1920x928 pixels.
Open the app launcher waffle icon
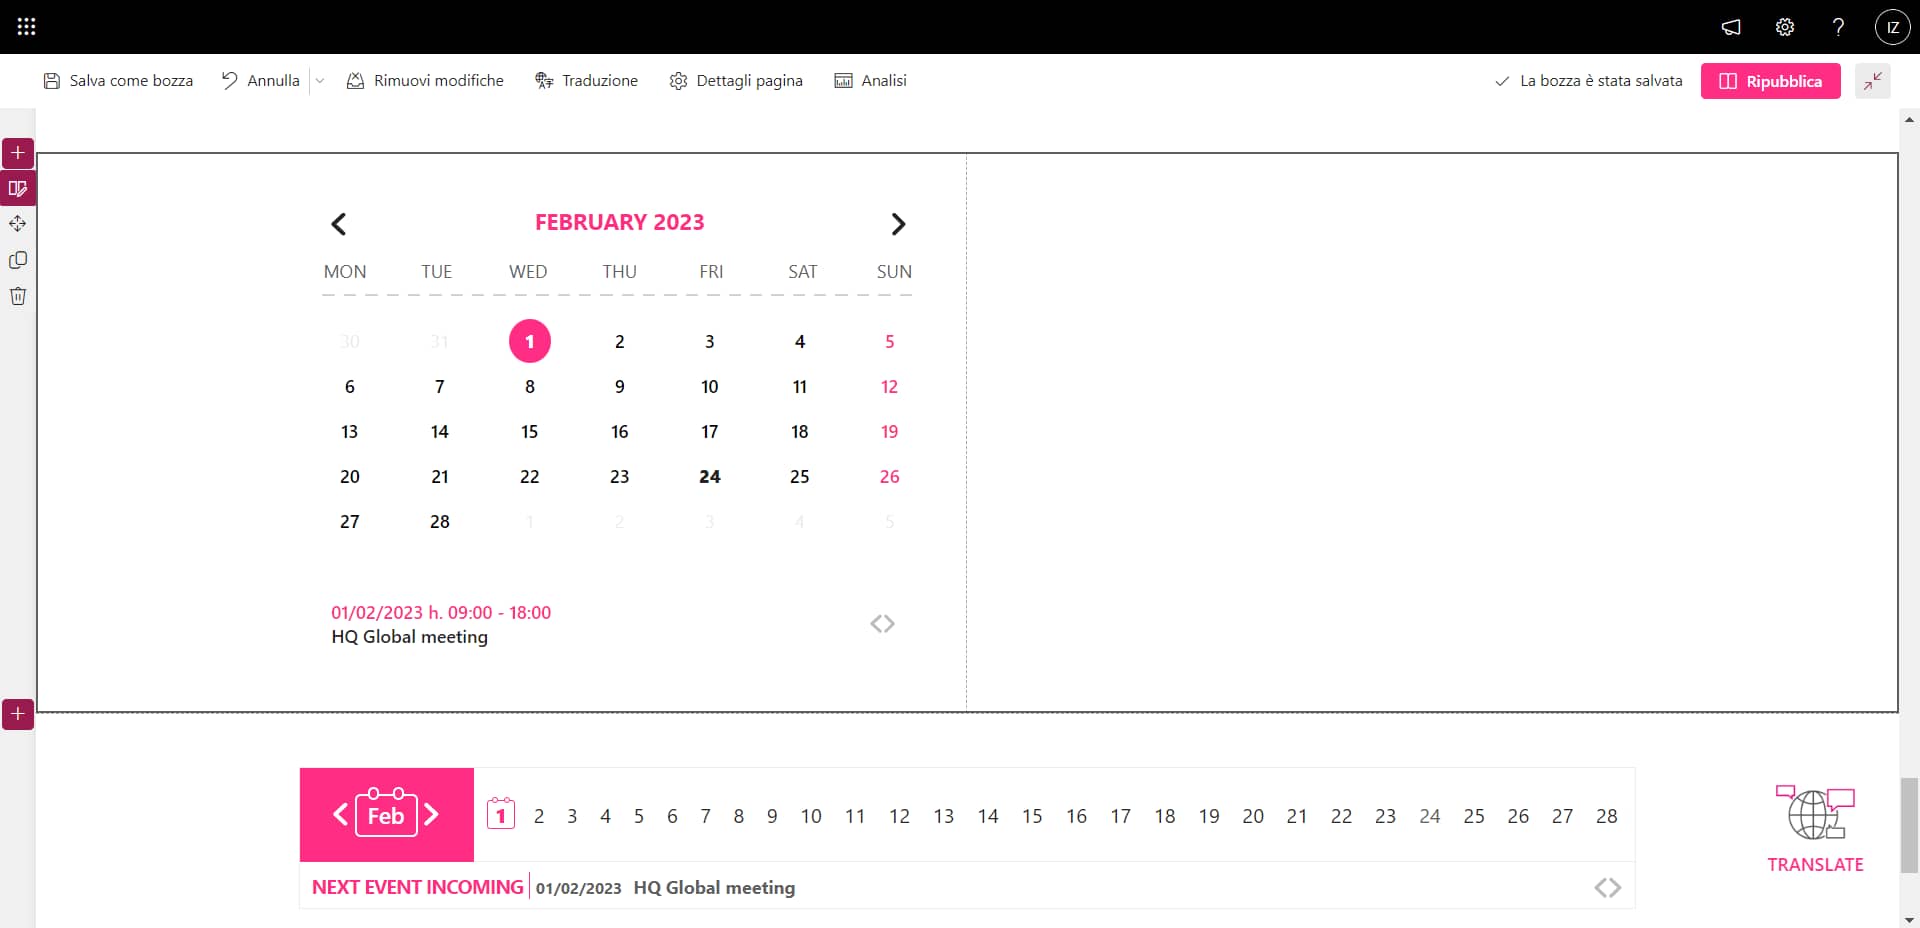[x=27, y=27]
